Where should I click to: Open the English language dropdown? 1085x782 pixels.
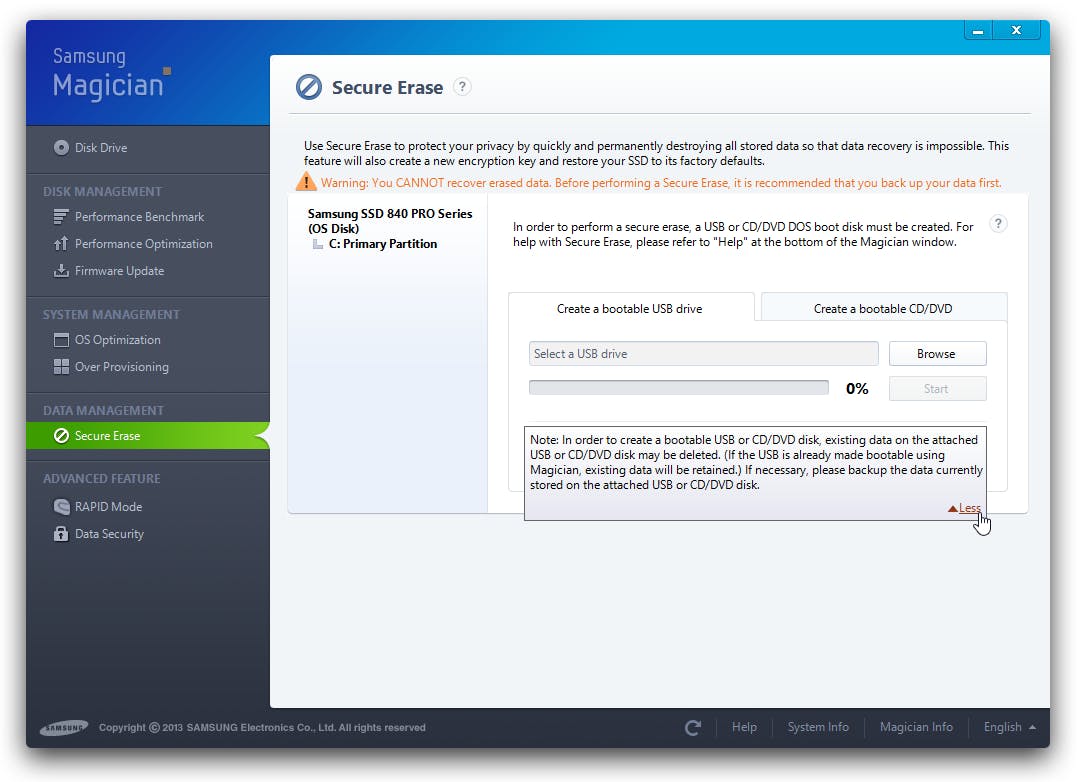pos(1007,727)
